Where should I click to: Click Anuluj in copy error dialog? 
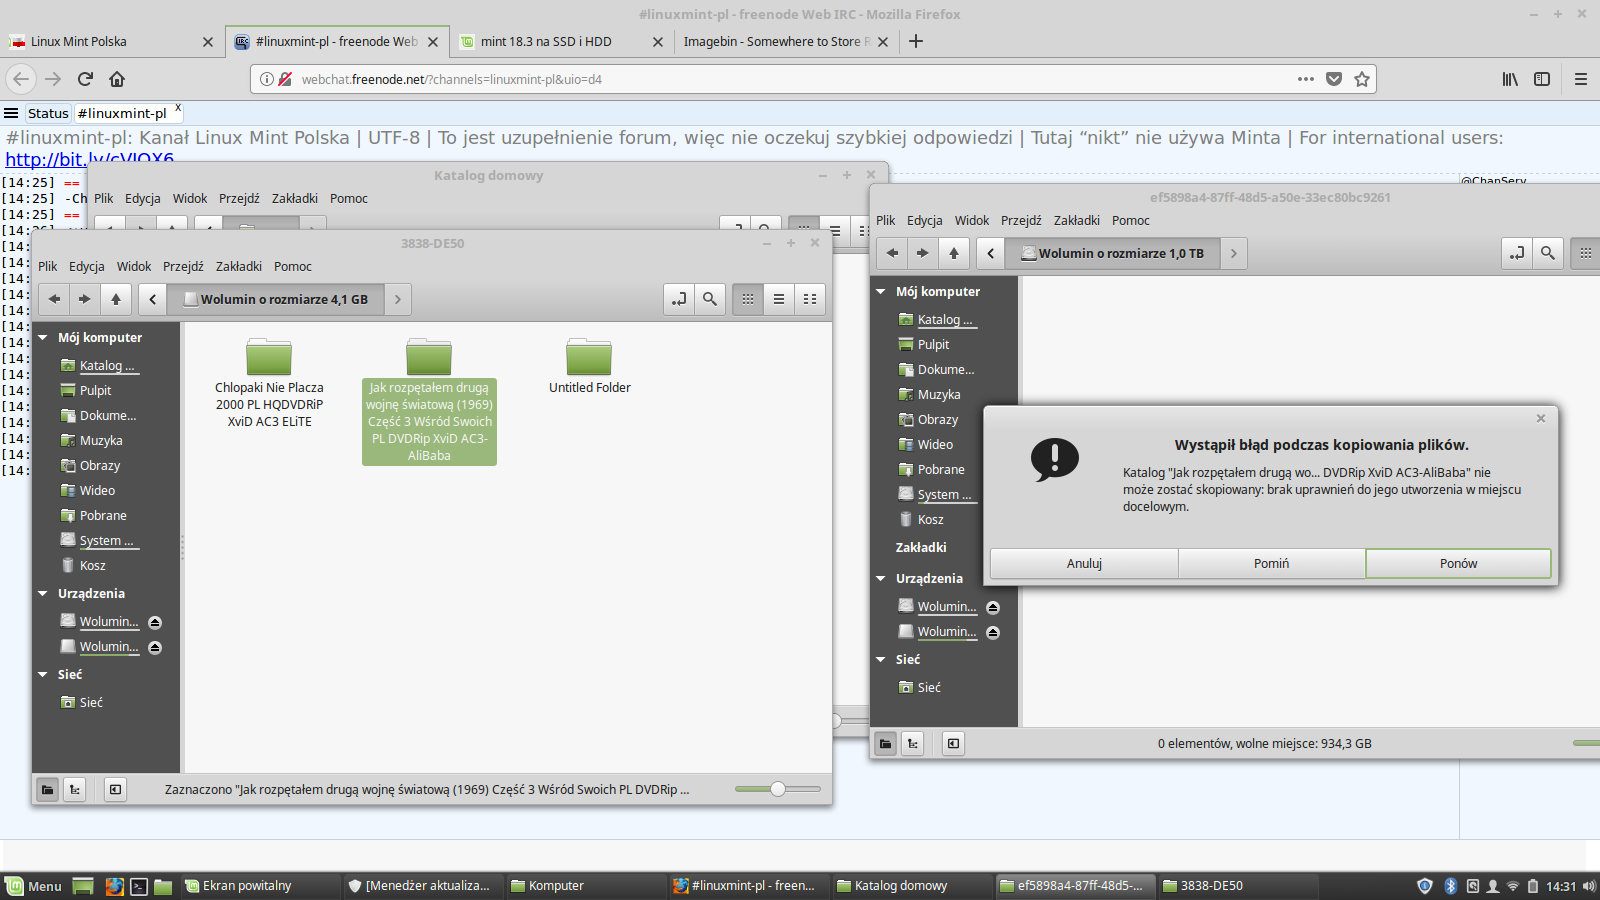pyautogui.click(x=1084, y=564)
